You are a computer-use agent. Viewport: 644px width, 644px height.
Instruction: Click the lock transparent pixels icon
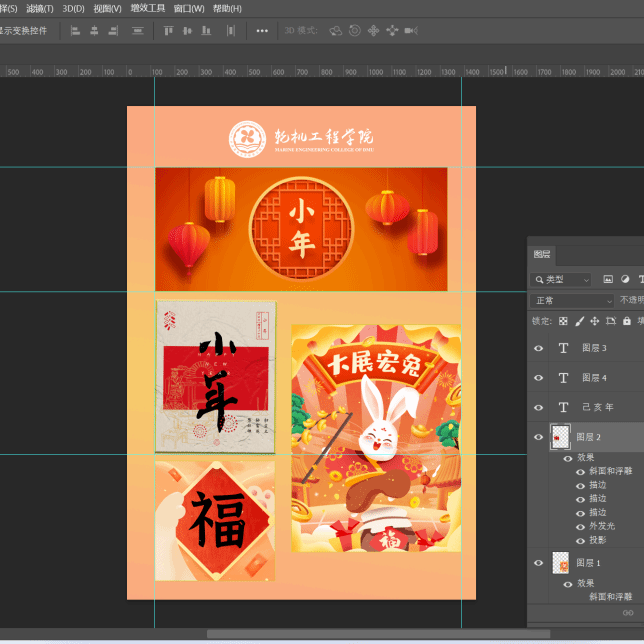click(563, 321)
